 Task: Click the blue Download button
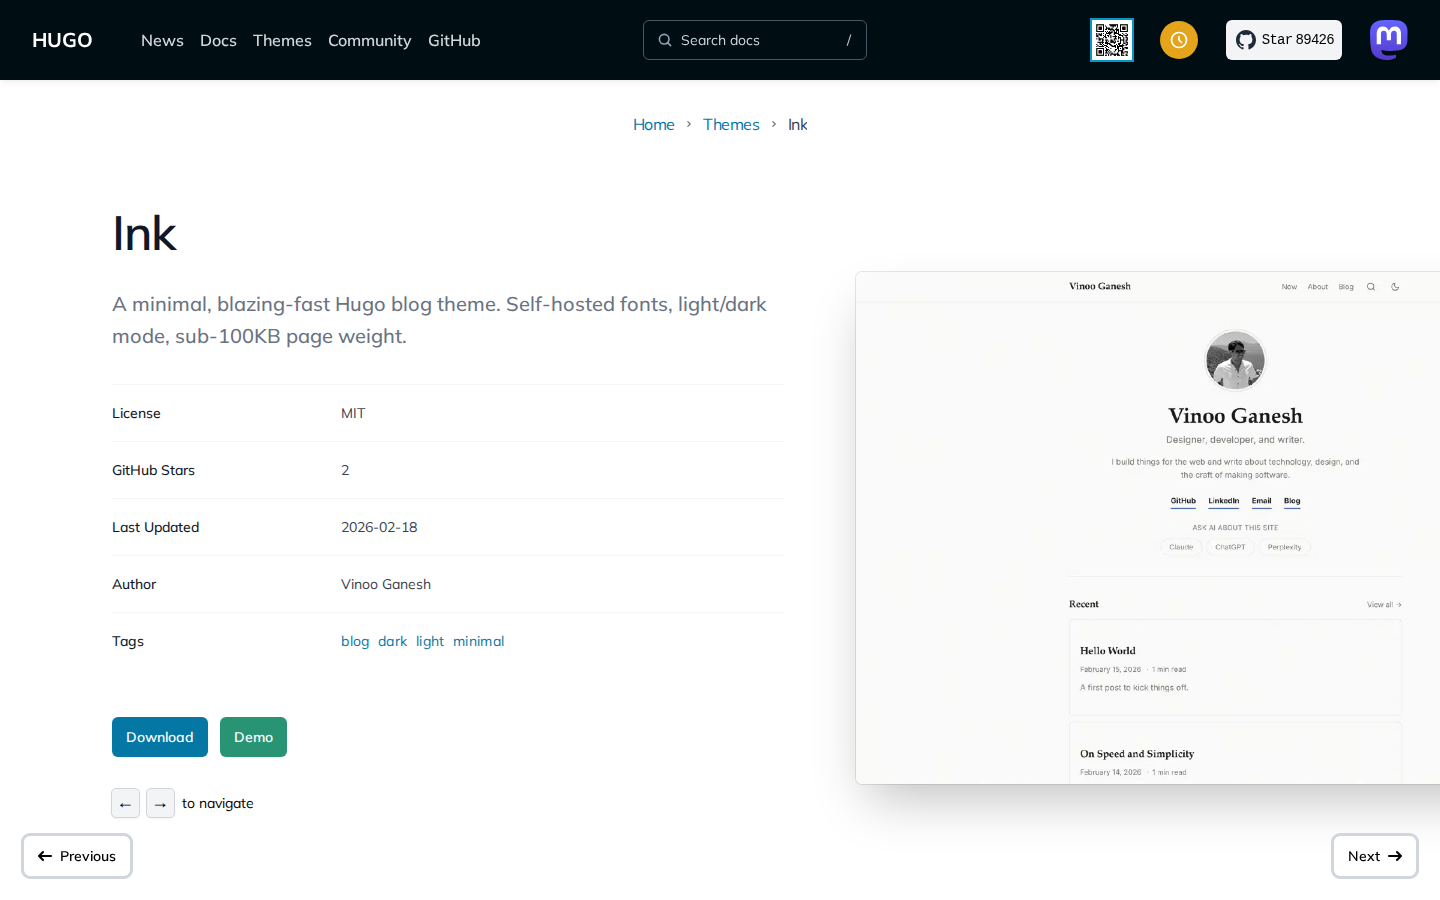click(x=160, y=737)
